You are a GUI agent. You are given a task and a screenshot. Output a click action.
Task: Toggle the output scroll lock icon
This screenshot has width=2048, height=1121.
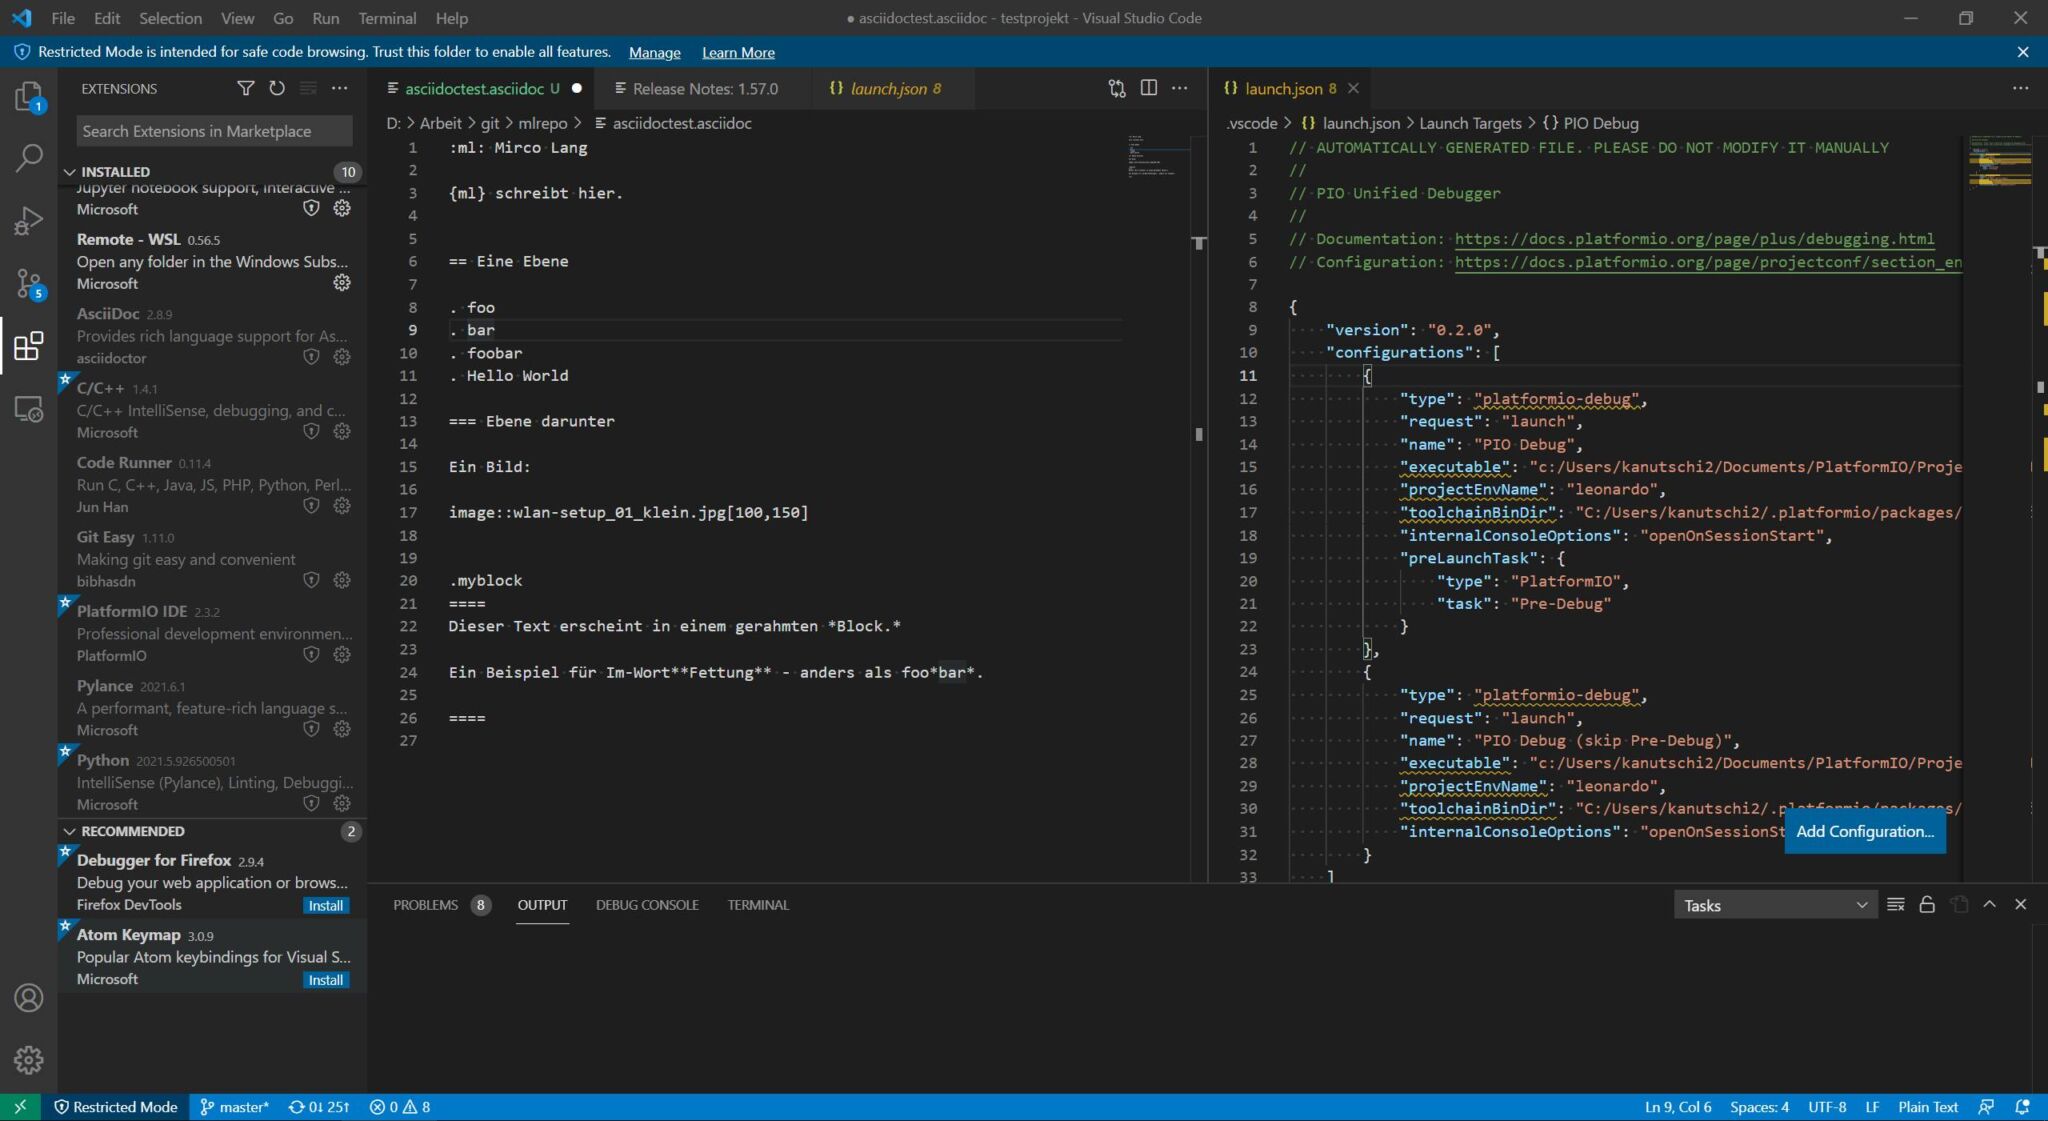(1927, 905)
